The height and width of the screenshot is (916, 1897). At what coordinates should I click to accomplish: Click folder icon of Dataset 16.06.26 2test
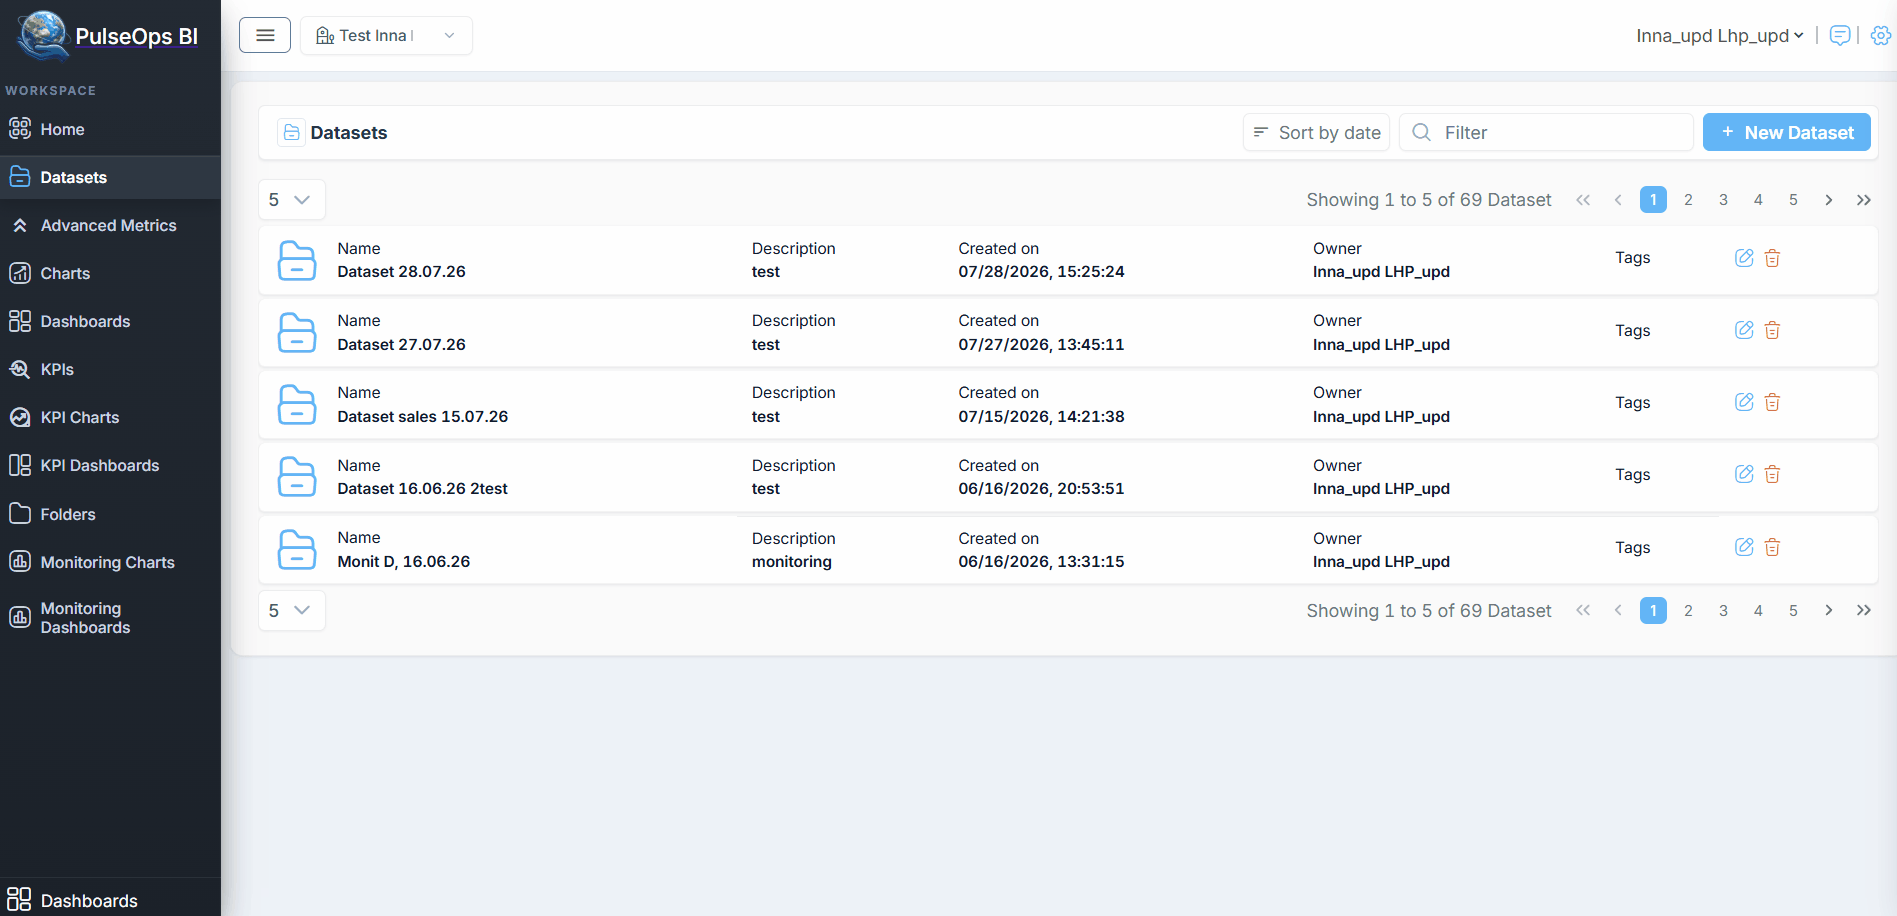point(297,477)
